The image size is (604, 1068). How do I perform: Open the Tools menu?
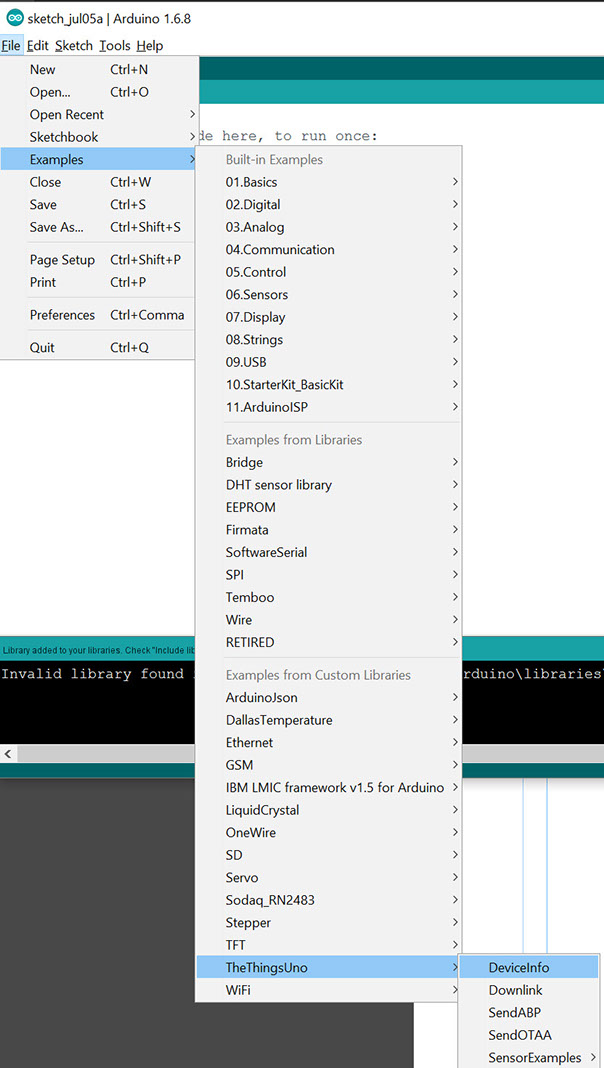tap(114, 46)
